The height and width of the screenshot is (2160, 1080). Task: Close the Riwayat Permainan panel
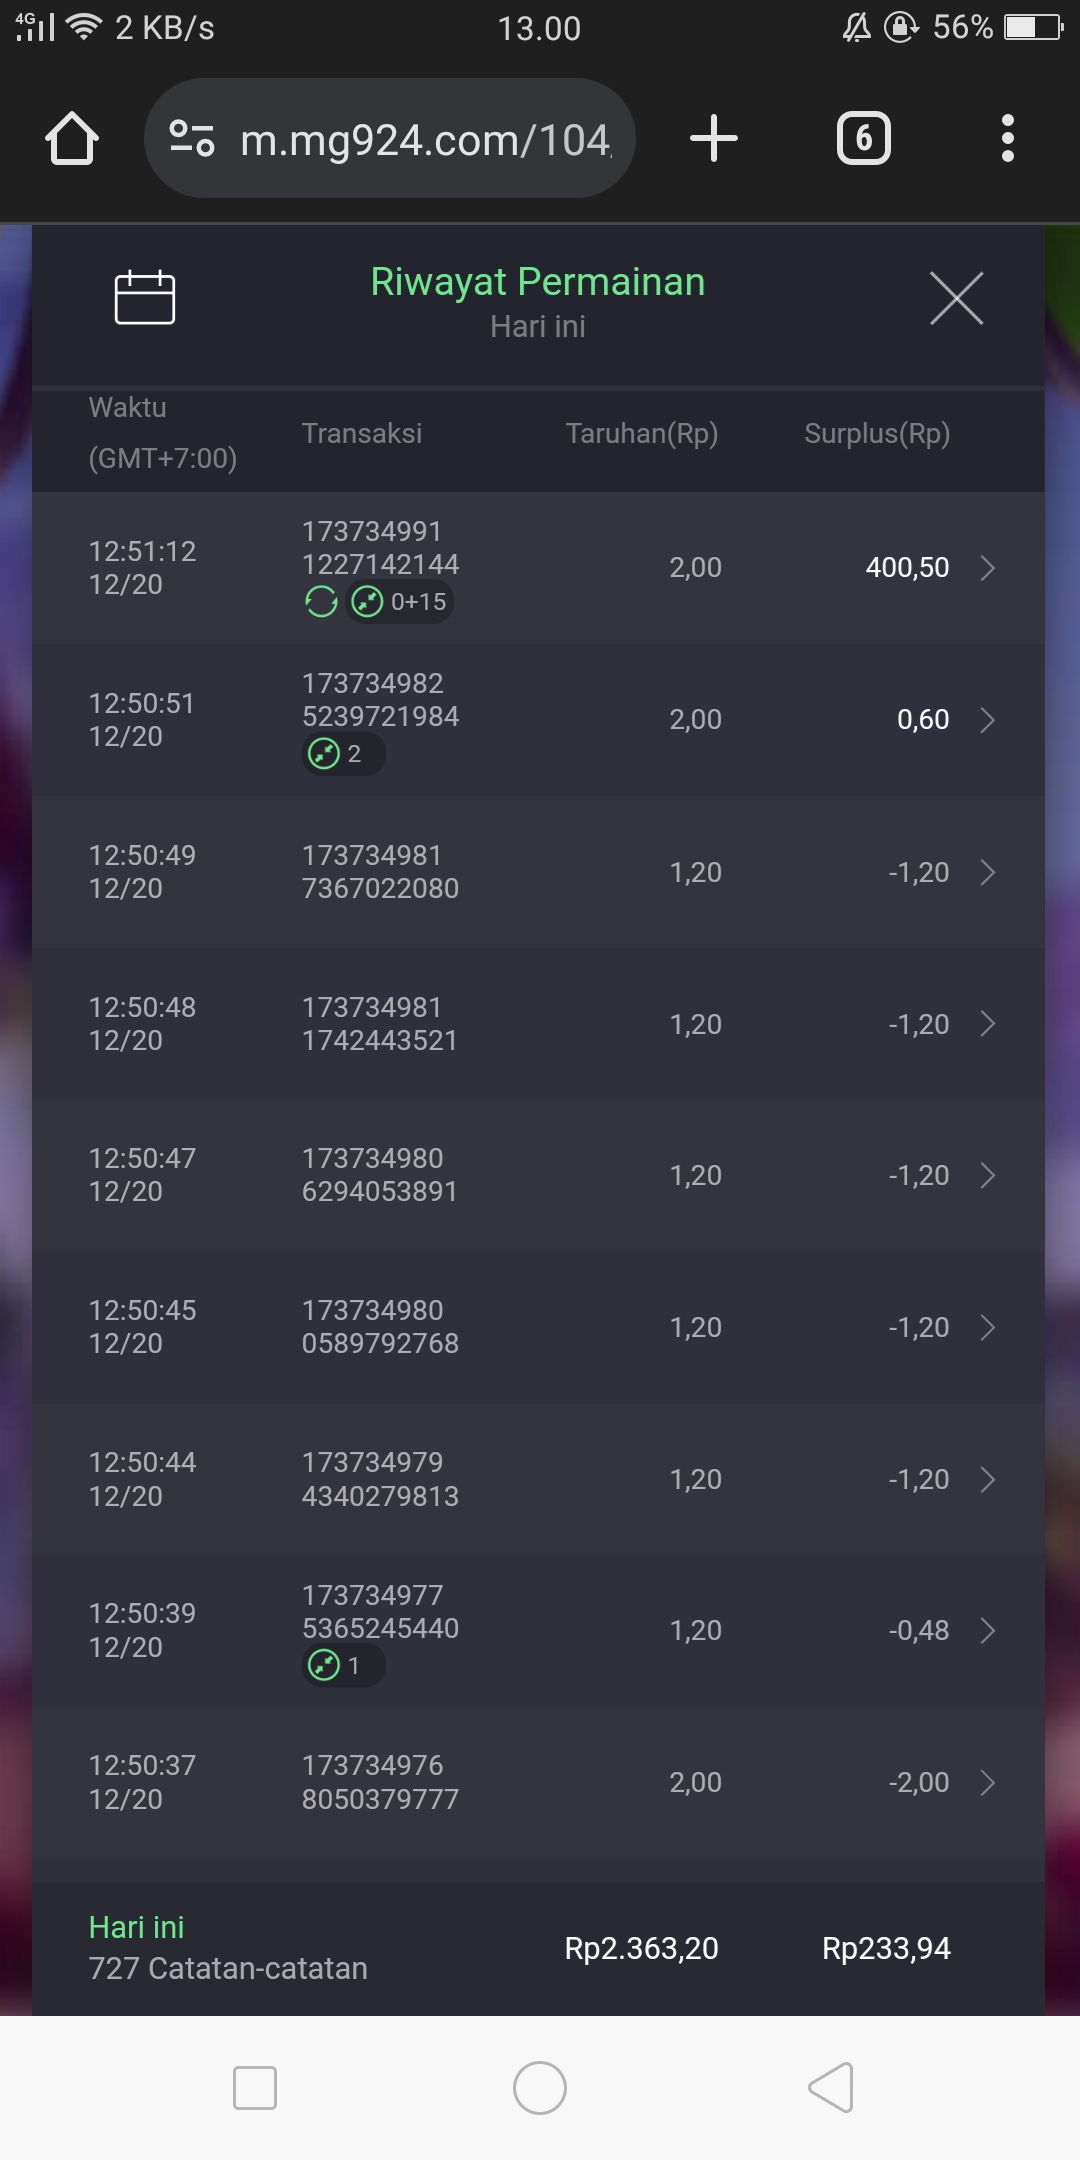coord(956,298)
